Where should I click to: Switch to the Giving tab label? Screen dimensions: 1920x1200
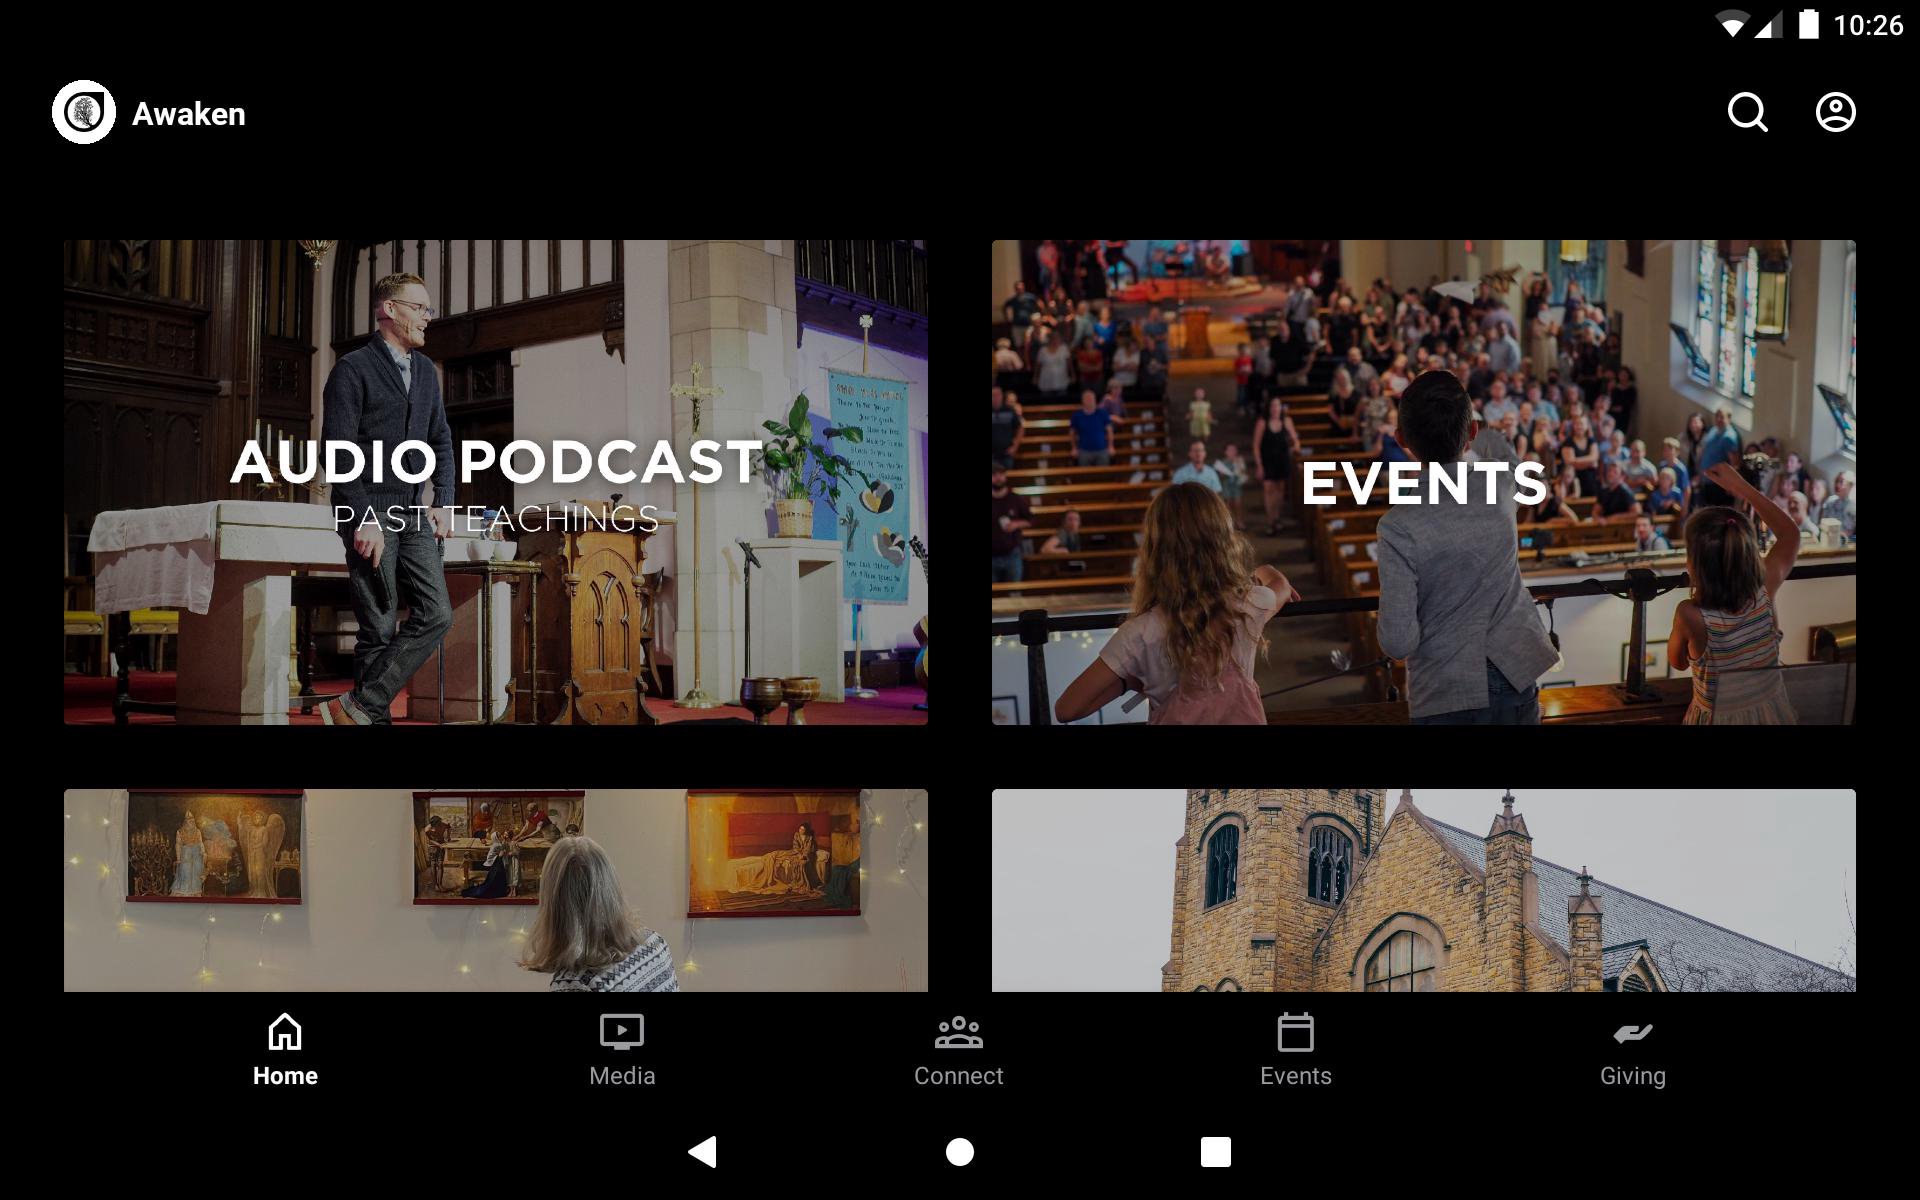click(x=1632, y=1076)
